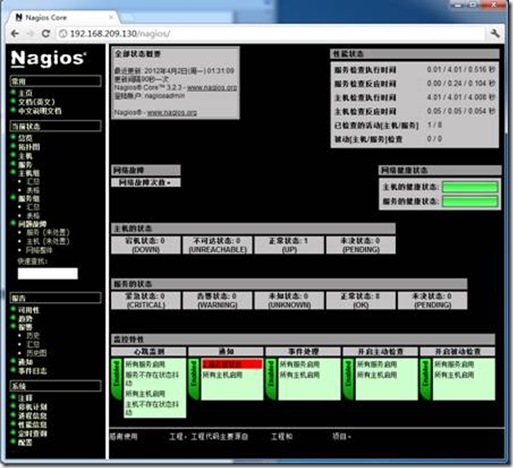Click the www.nagios.org link beside Nagios Core 3.2.3
Image resolution: width=513 pixels, height=468 pixels.
[212, 87]
